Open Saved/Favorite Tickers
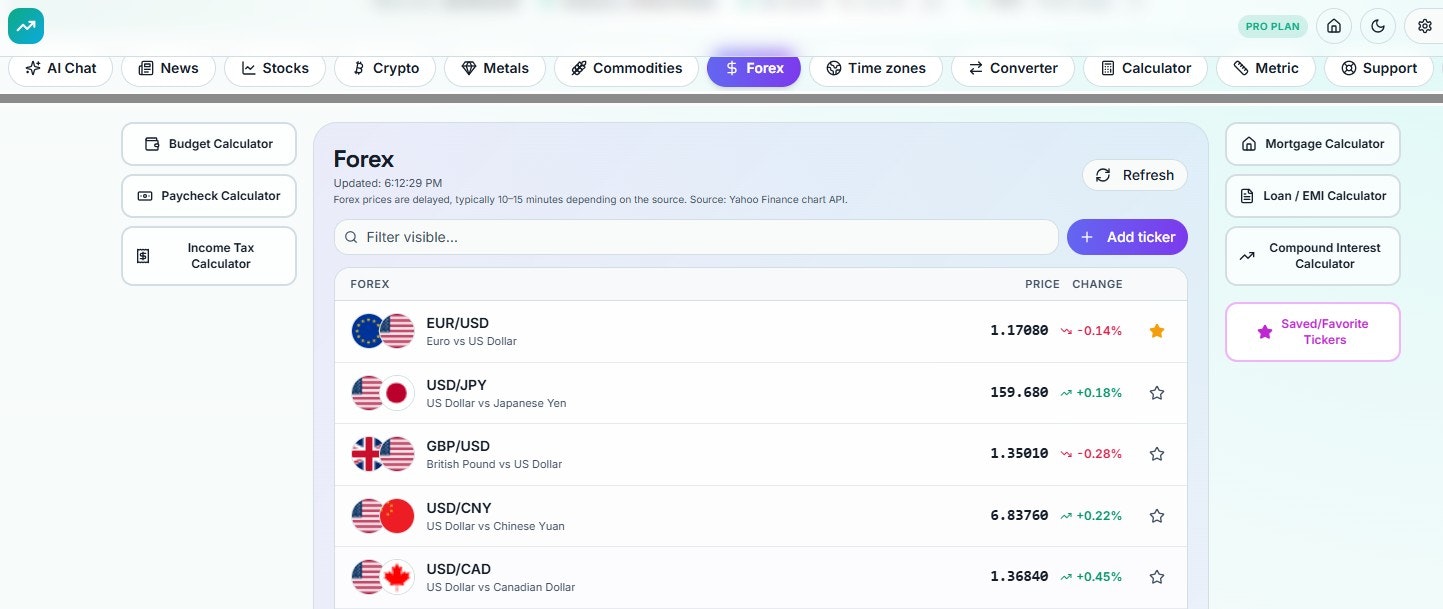Image resolution: width=1443 pixels, height=609 pixels. point(1312,331)
